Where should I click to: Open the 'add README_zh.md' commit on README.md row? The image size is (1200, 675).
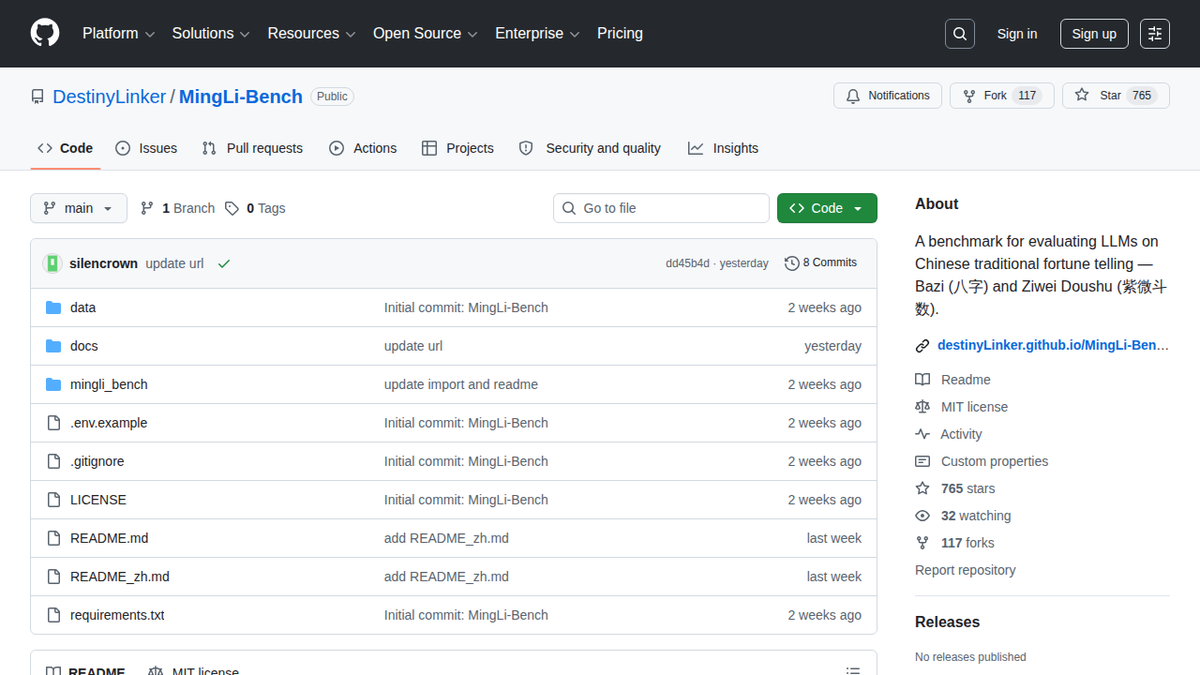(446, 538)
